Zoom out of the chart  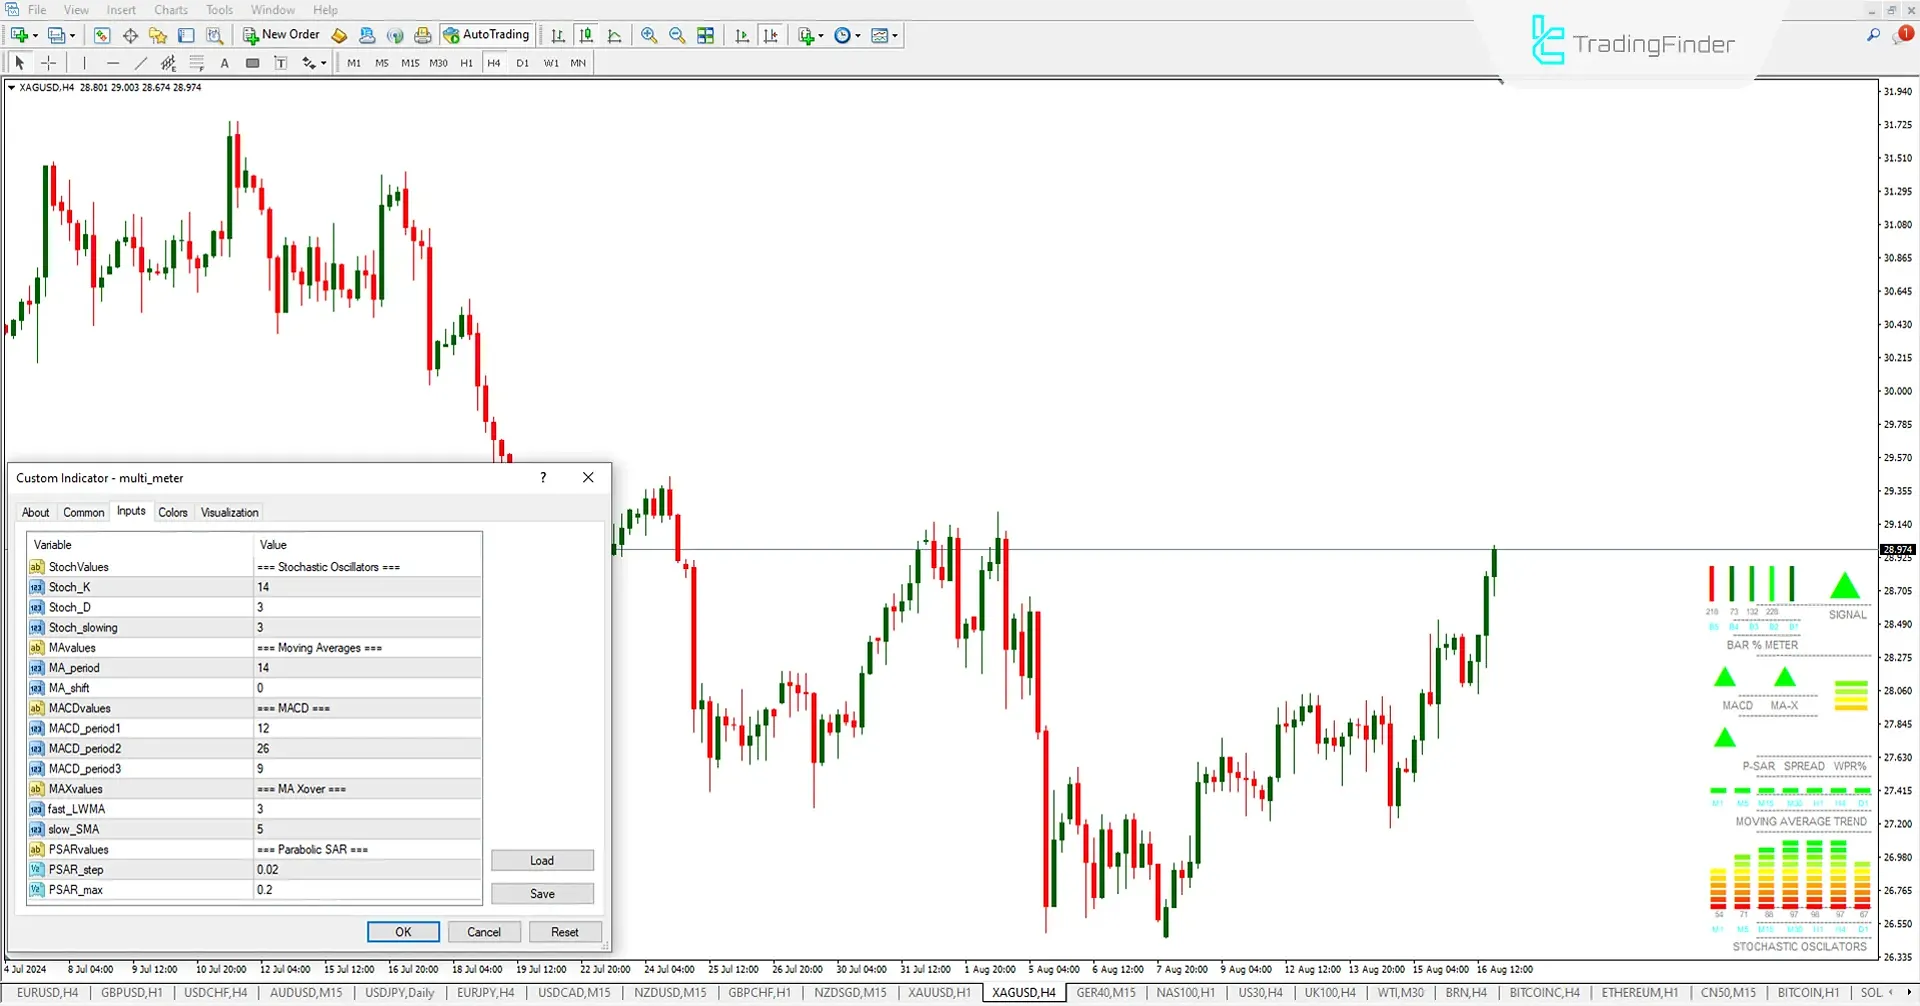coord(677,35)
